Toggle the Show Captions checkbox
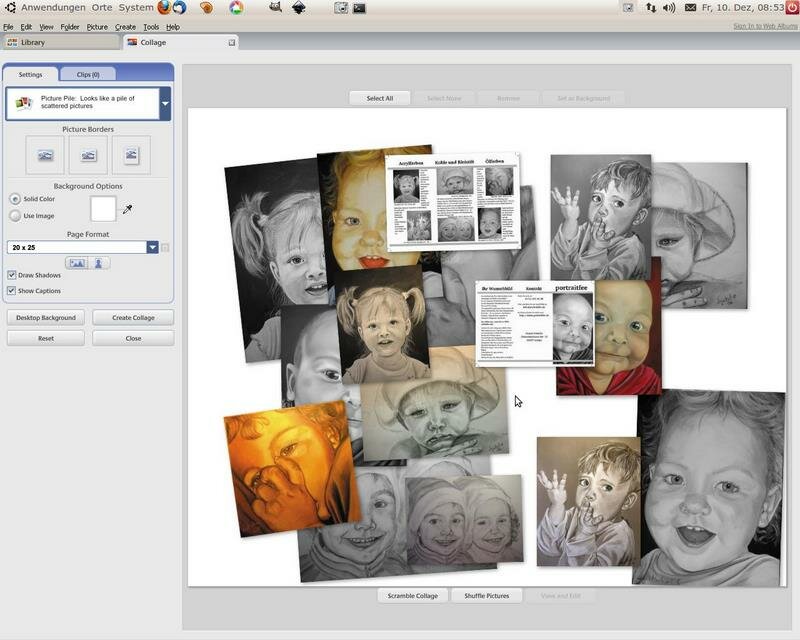The width and height of the screenshot is (800, 640). pos(11,290)
